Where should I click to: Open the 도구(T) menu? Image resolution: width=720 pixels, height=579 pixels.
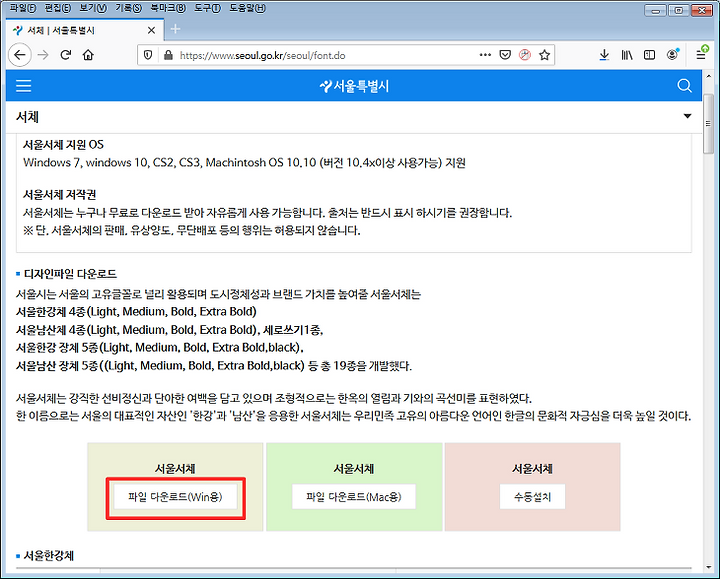[x=207, y=8]
